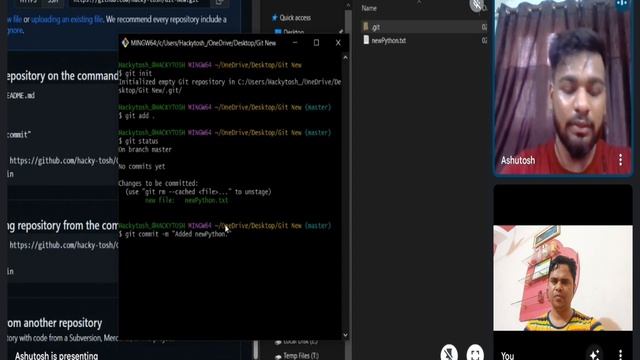
Task: Click the Quick access star icon
Action: pos(275,18)
